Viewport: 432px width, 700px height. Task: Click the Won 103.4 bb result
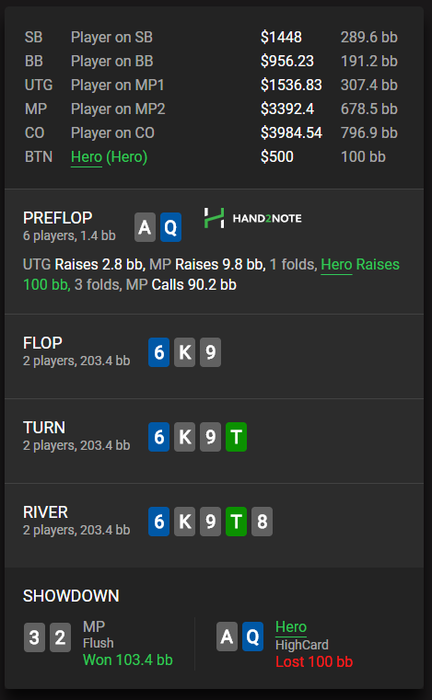[x=128, y=660]
